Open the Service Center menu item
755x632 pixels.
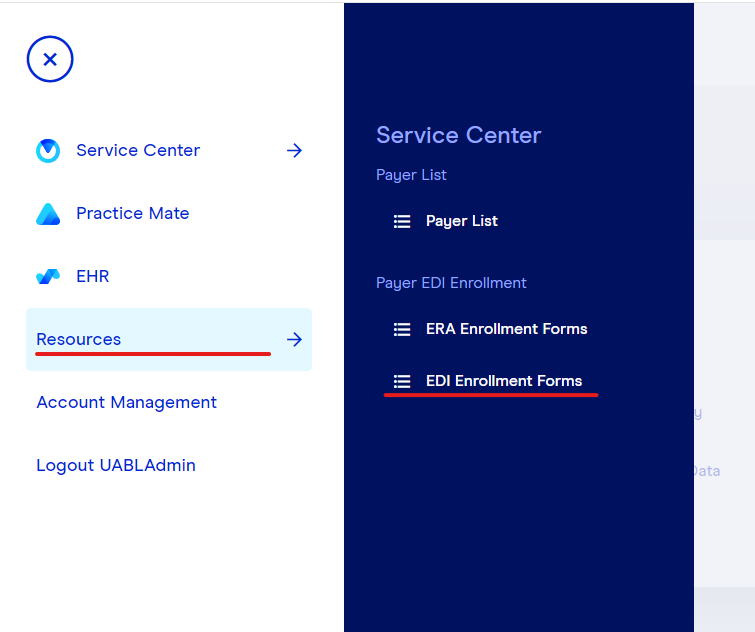(x=138, y=150)
